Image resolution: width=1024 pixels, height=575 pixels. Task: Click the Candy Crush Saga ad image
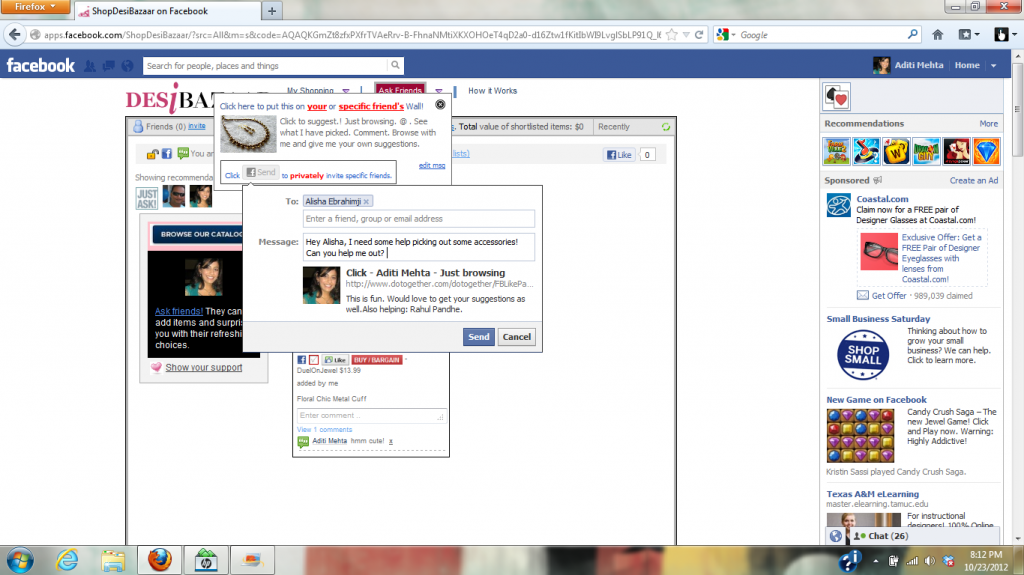point(860,436)
